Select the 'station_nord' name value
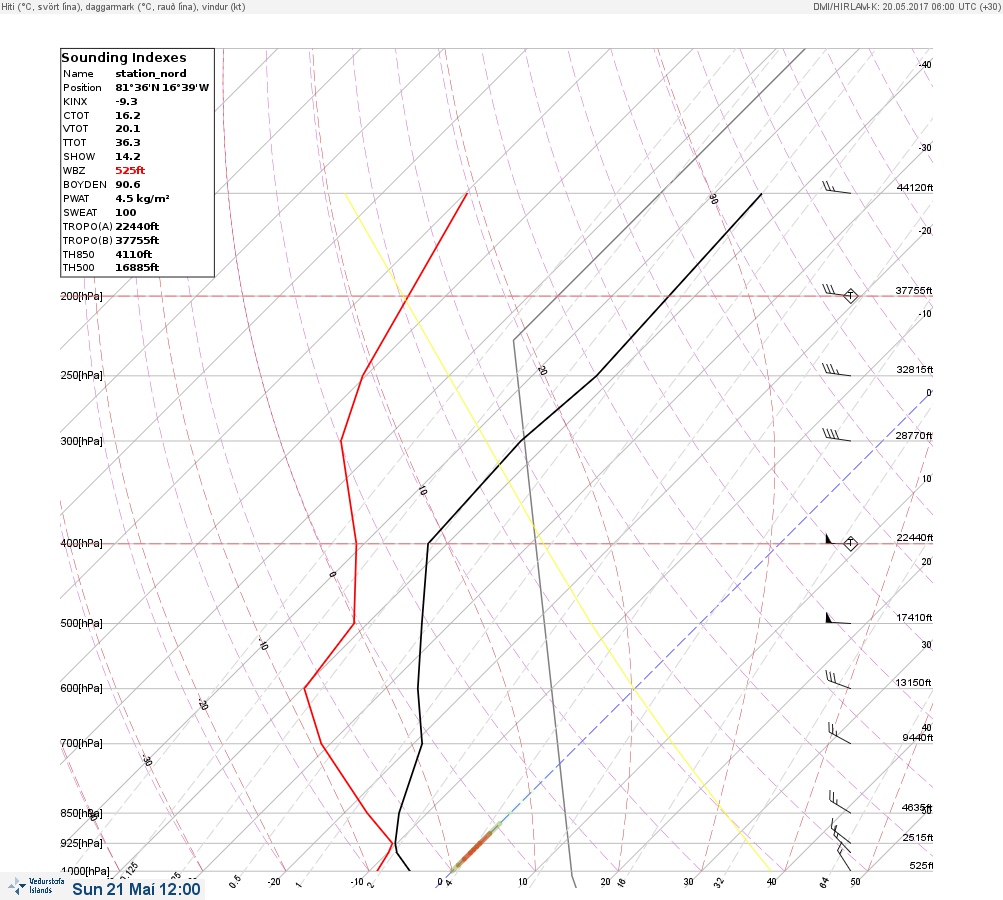The height and width of the screenshot is (900, 1003). [151, 74]
